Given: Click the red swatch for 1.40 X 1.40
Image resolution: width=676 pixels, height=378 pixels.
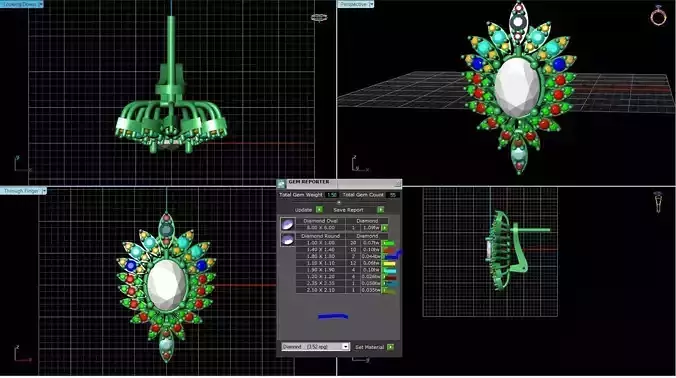Looking at the screenshot, I should [389, 250].
